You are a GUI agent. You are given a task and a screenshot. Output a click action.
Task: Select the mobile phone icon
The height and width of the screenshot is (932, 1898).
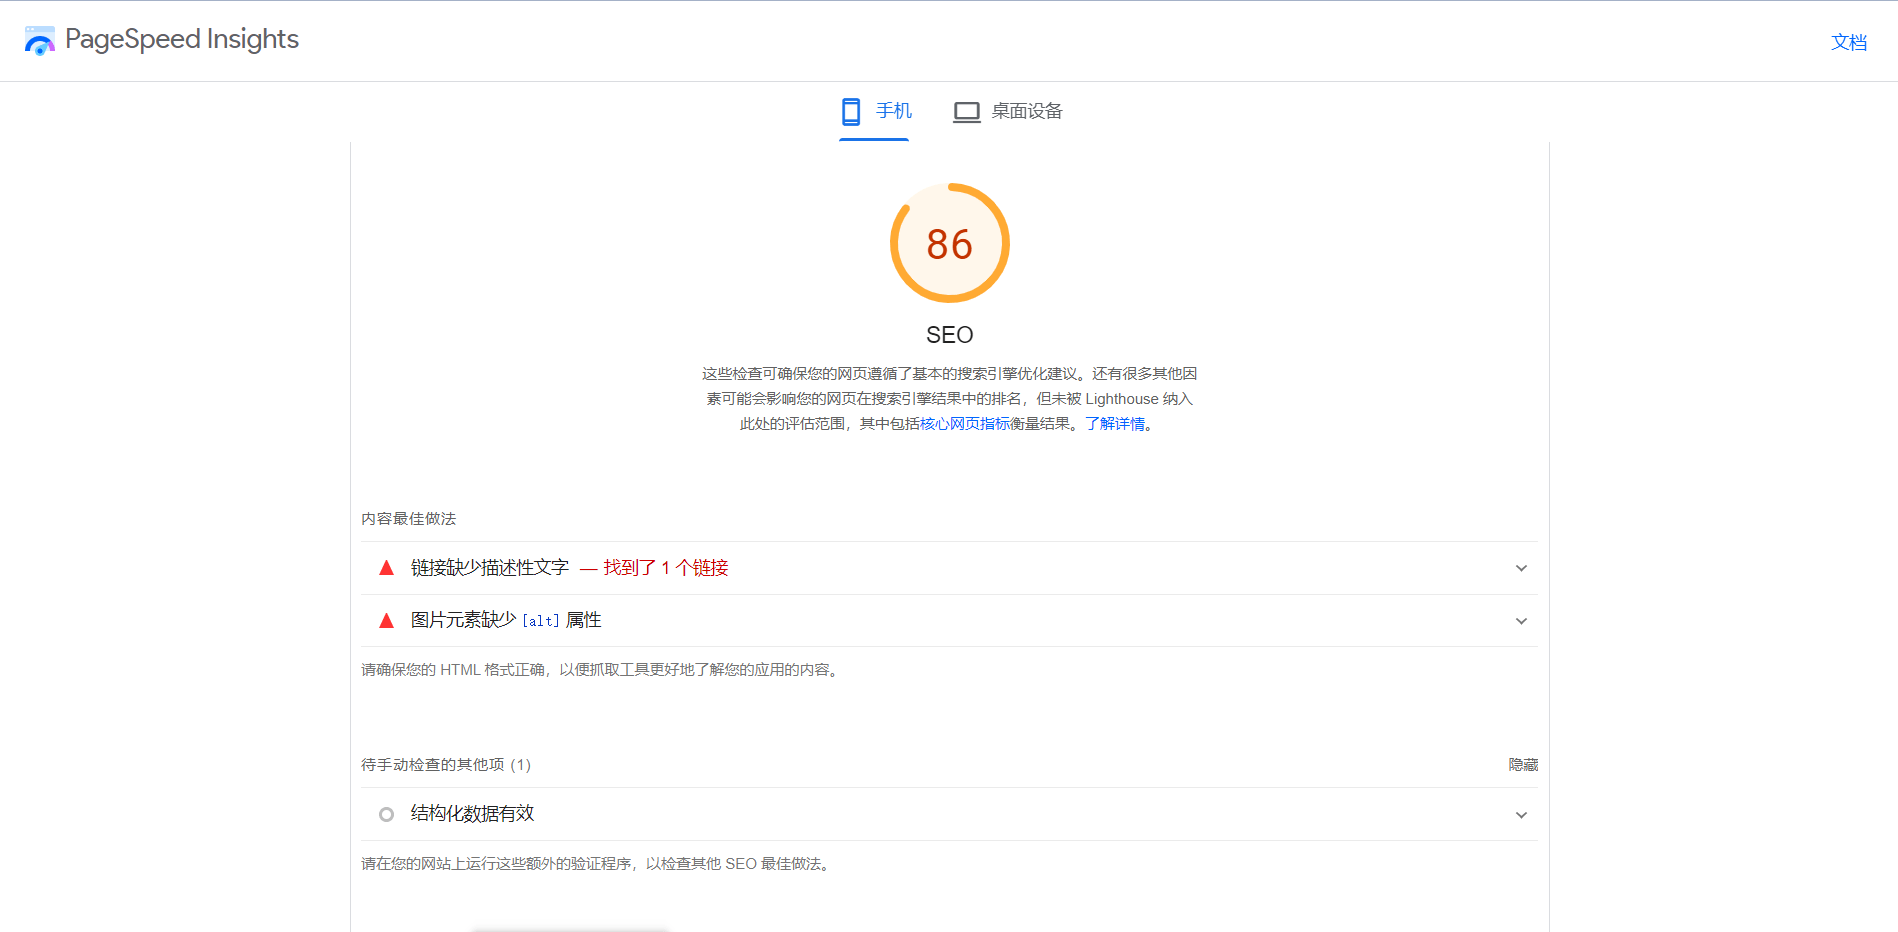tap(851, 111)
